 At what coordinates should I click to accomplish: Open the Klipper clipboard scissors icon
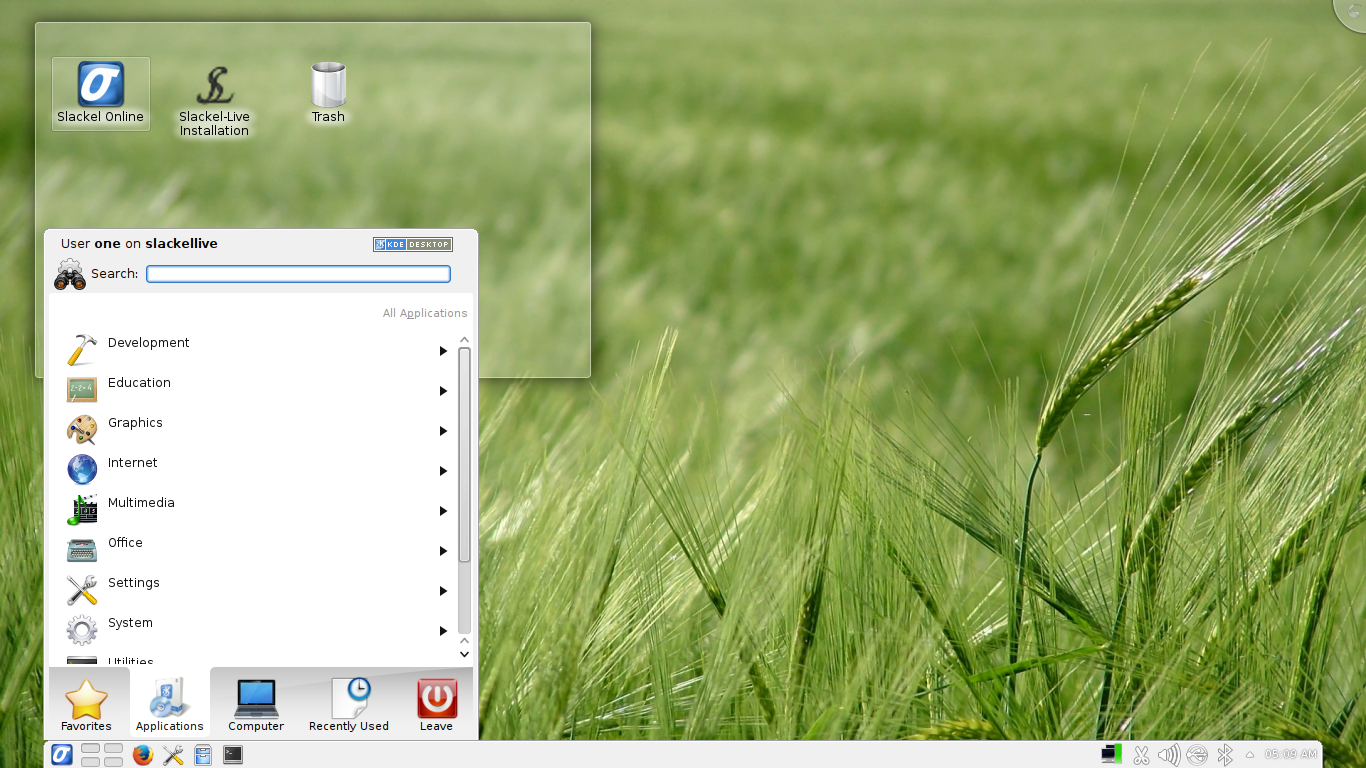click(x=1140, y=754)
